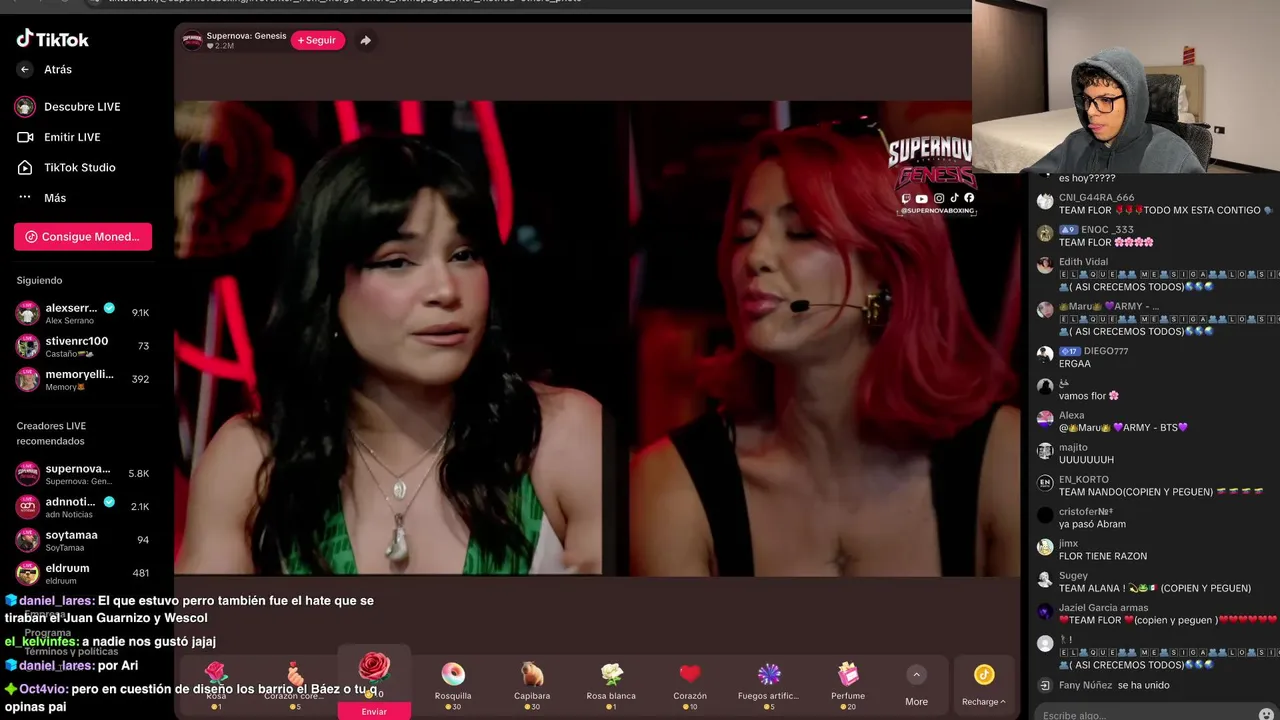Open recommended creator soytamaa
Image resolution: width=1280 pixels, height=720 pixels.
pyautogui.click(x=83, y=540)
